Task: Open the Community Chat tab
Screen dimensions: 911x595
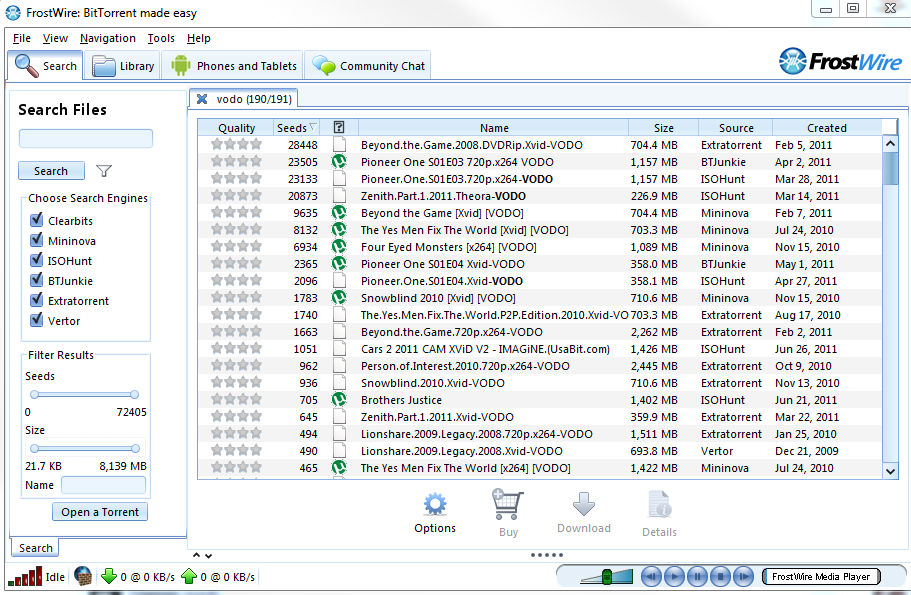Action: (368, 66)
